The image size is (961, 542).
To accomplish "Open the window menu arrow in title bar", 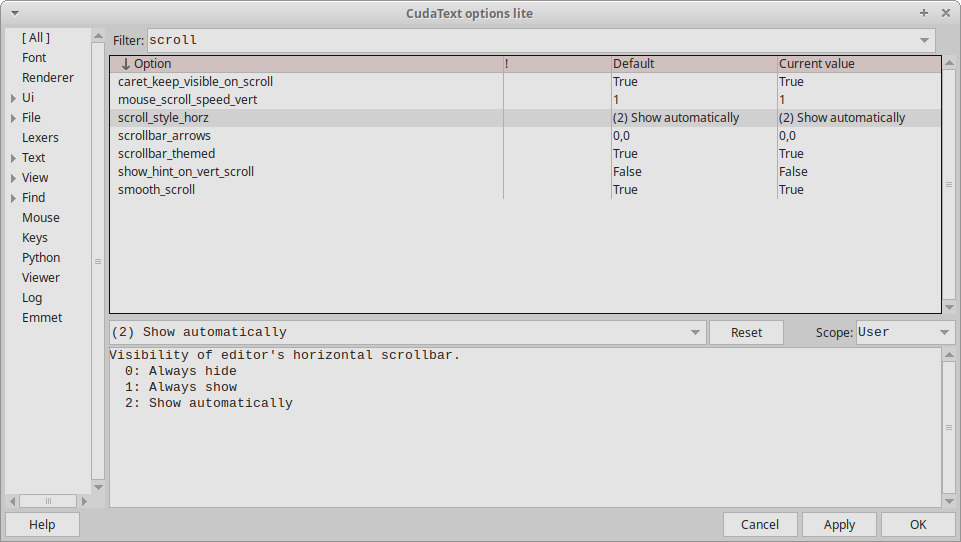I will pyautogui.click(x=15, y=13).
